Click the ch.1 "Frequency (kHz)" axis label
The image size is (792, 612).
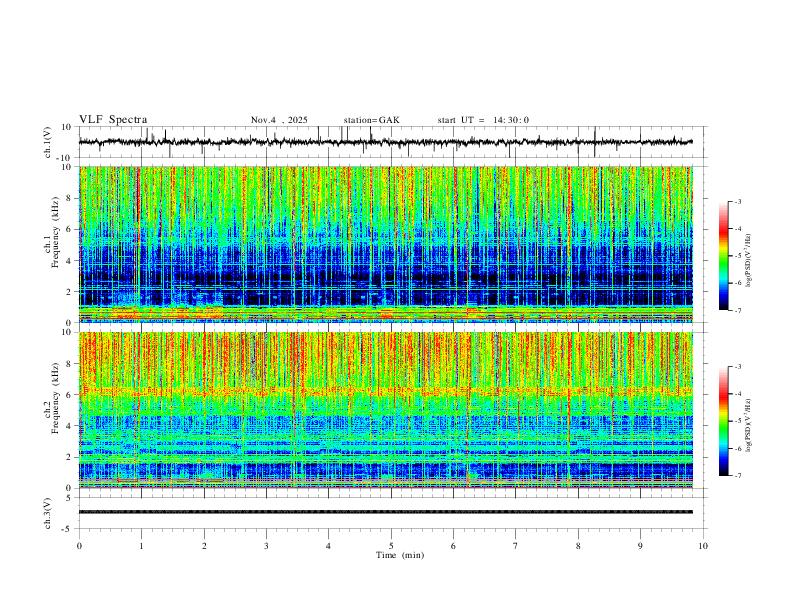point(56,232)
